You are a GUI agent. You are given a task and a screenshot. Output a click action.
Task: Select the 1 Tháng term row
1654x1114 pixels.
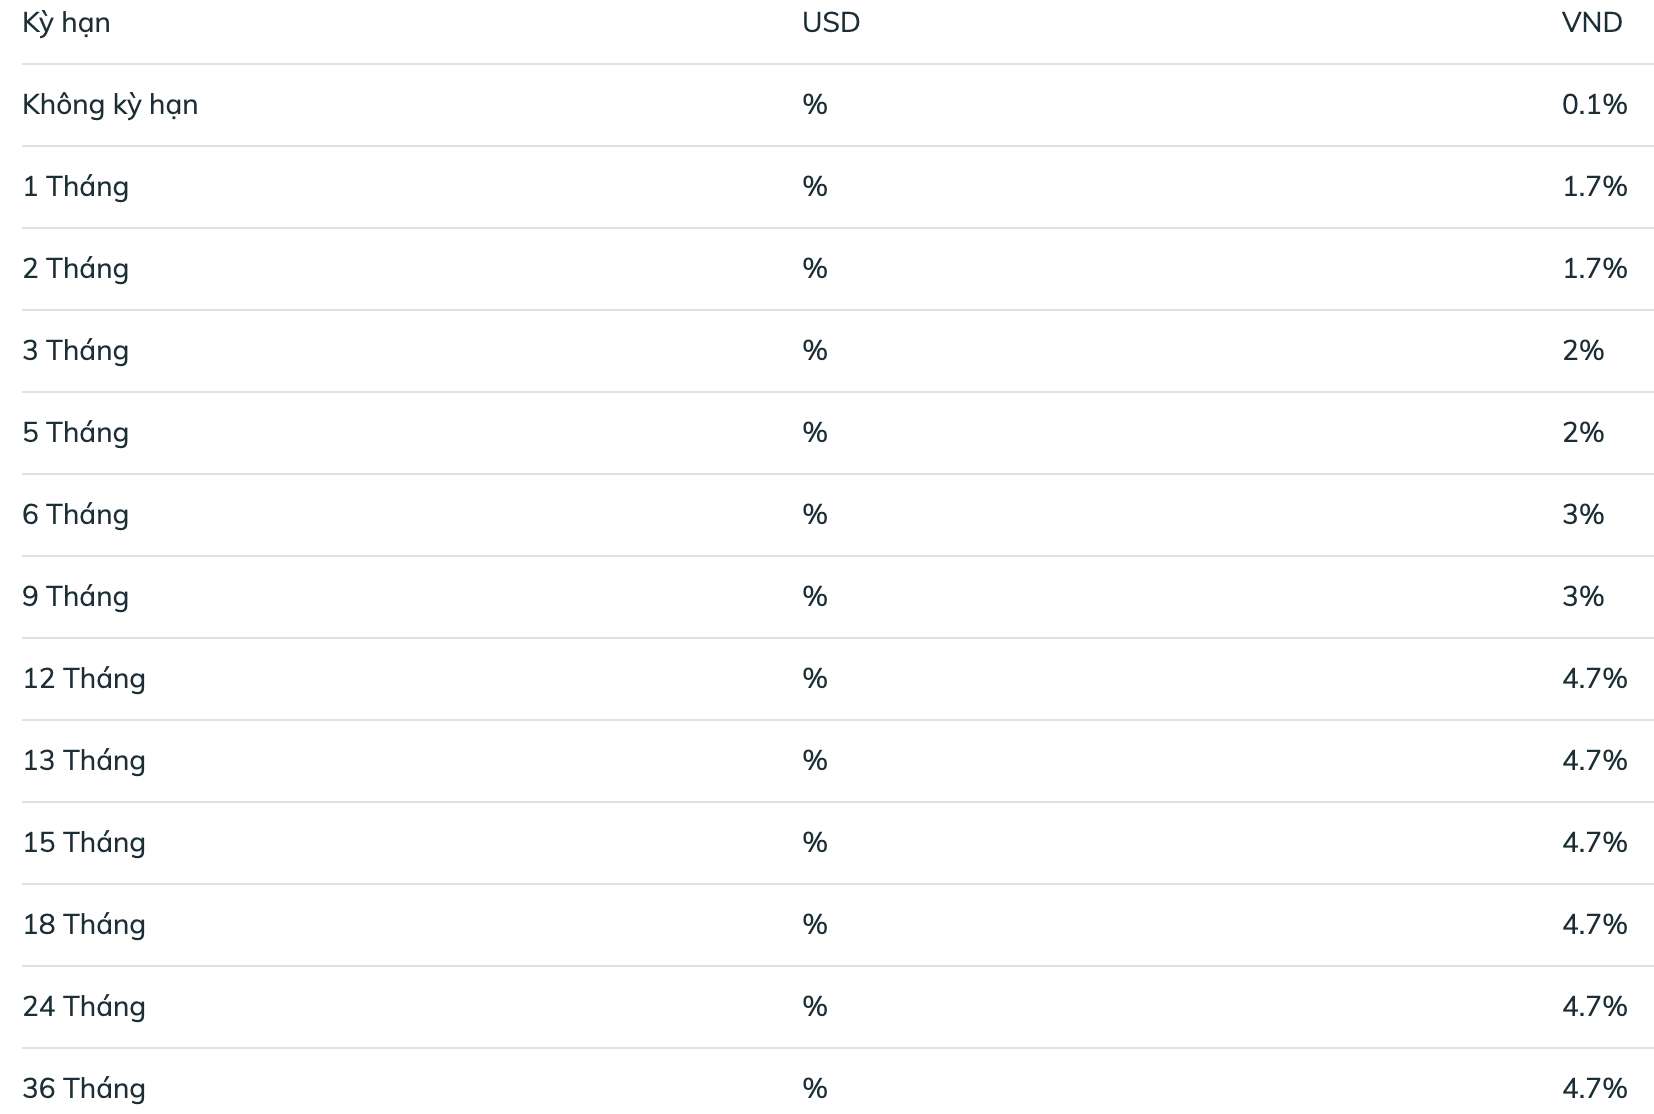[837, 187]
